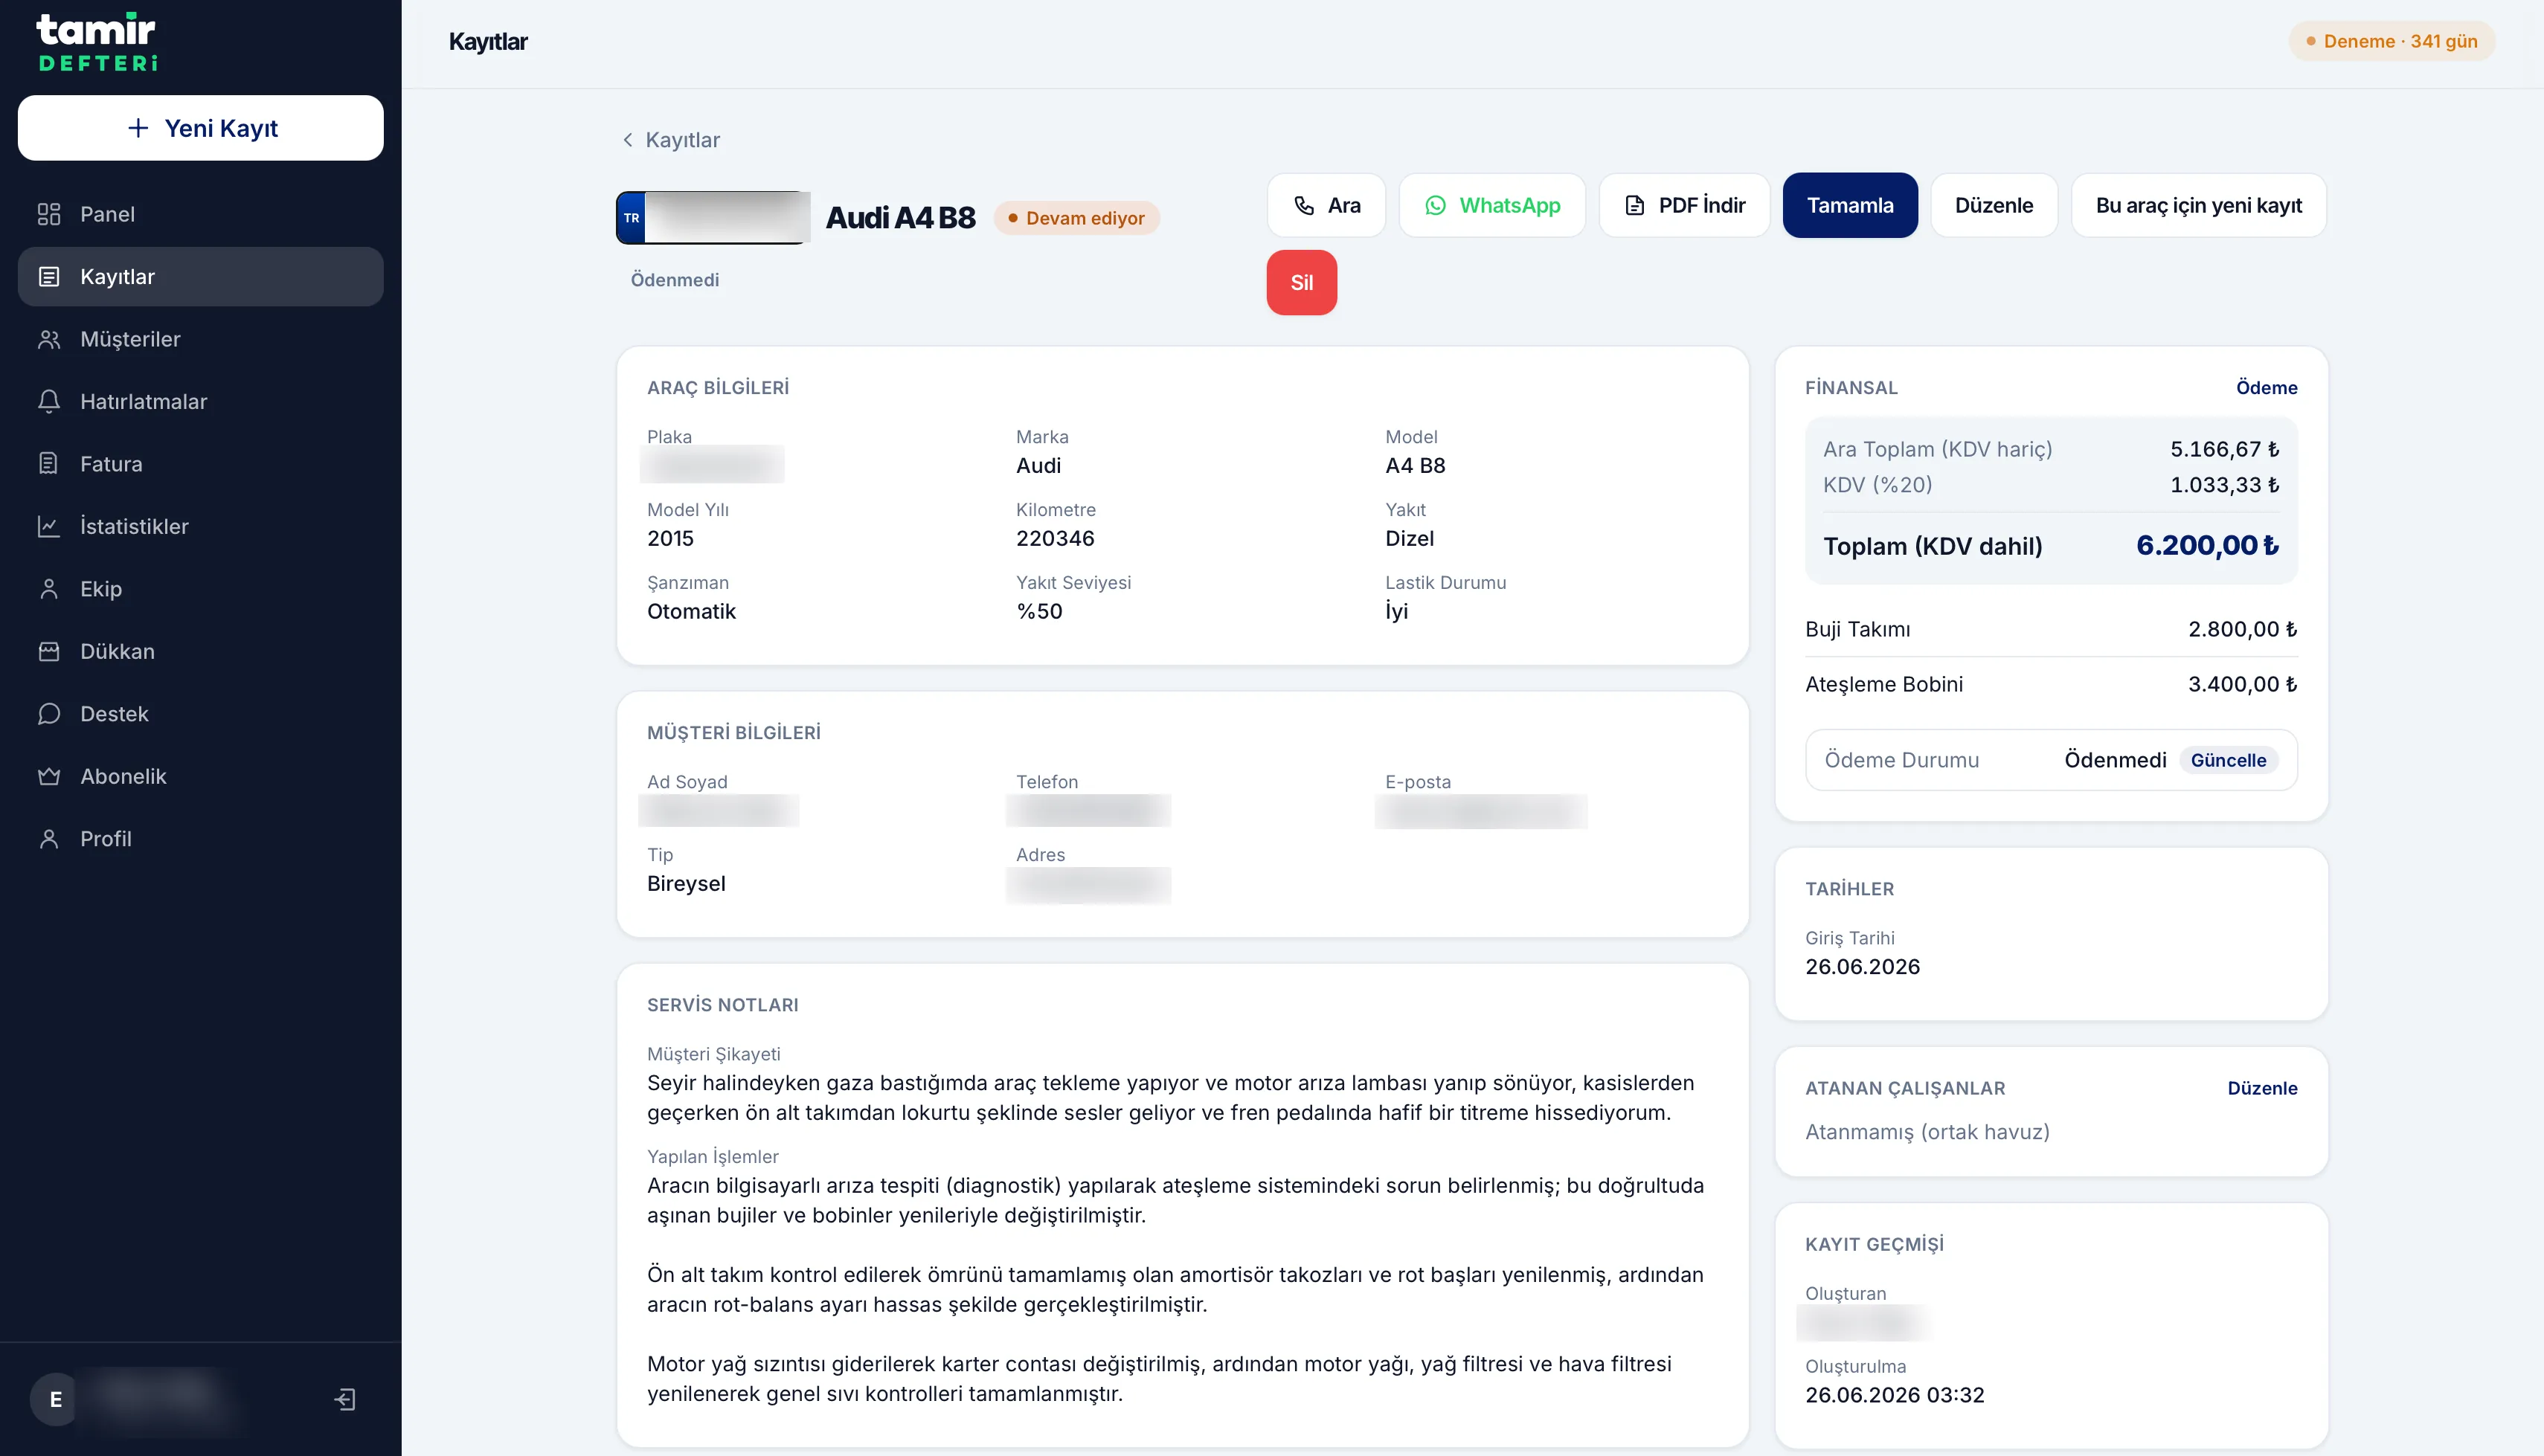This screenshot has height=1456, width=2544.
Task: Click the Yakıt value Dizel
Action: pos(1409,538)
